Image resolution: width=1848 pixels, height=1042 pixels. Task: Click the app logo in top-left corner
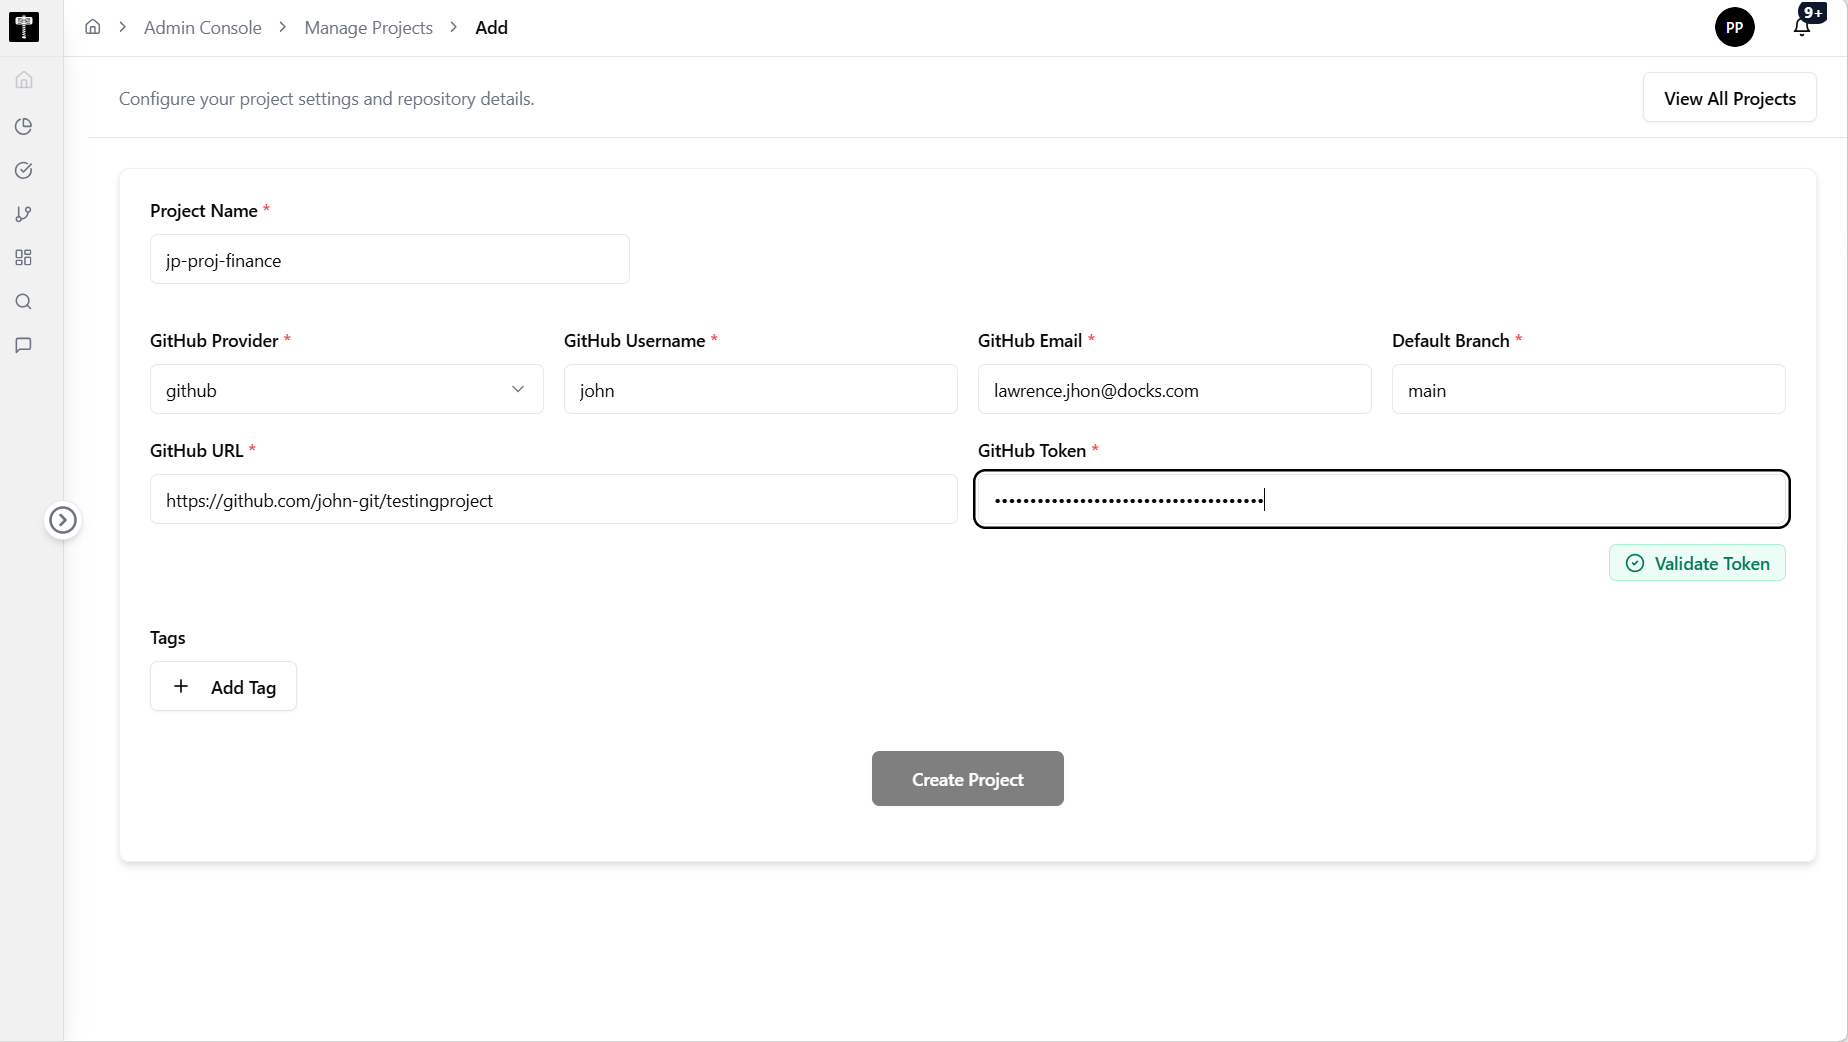[24, 27]
